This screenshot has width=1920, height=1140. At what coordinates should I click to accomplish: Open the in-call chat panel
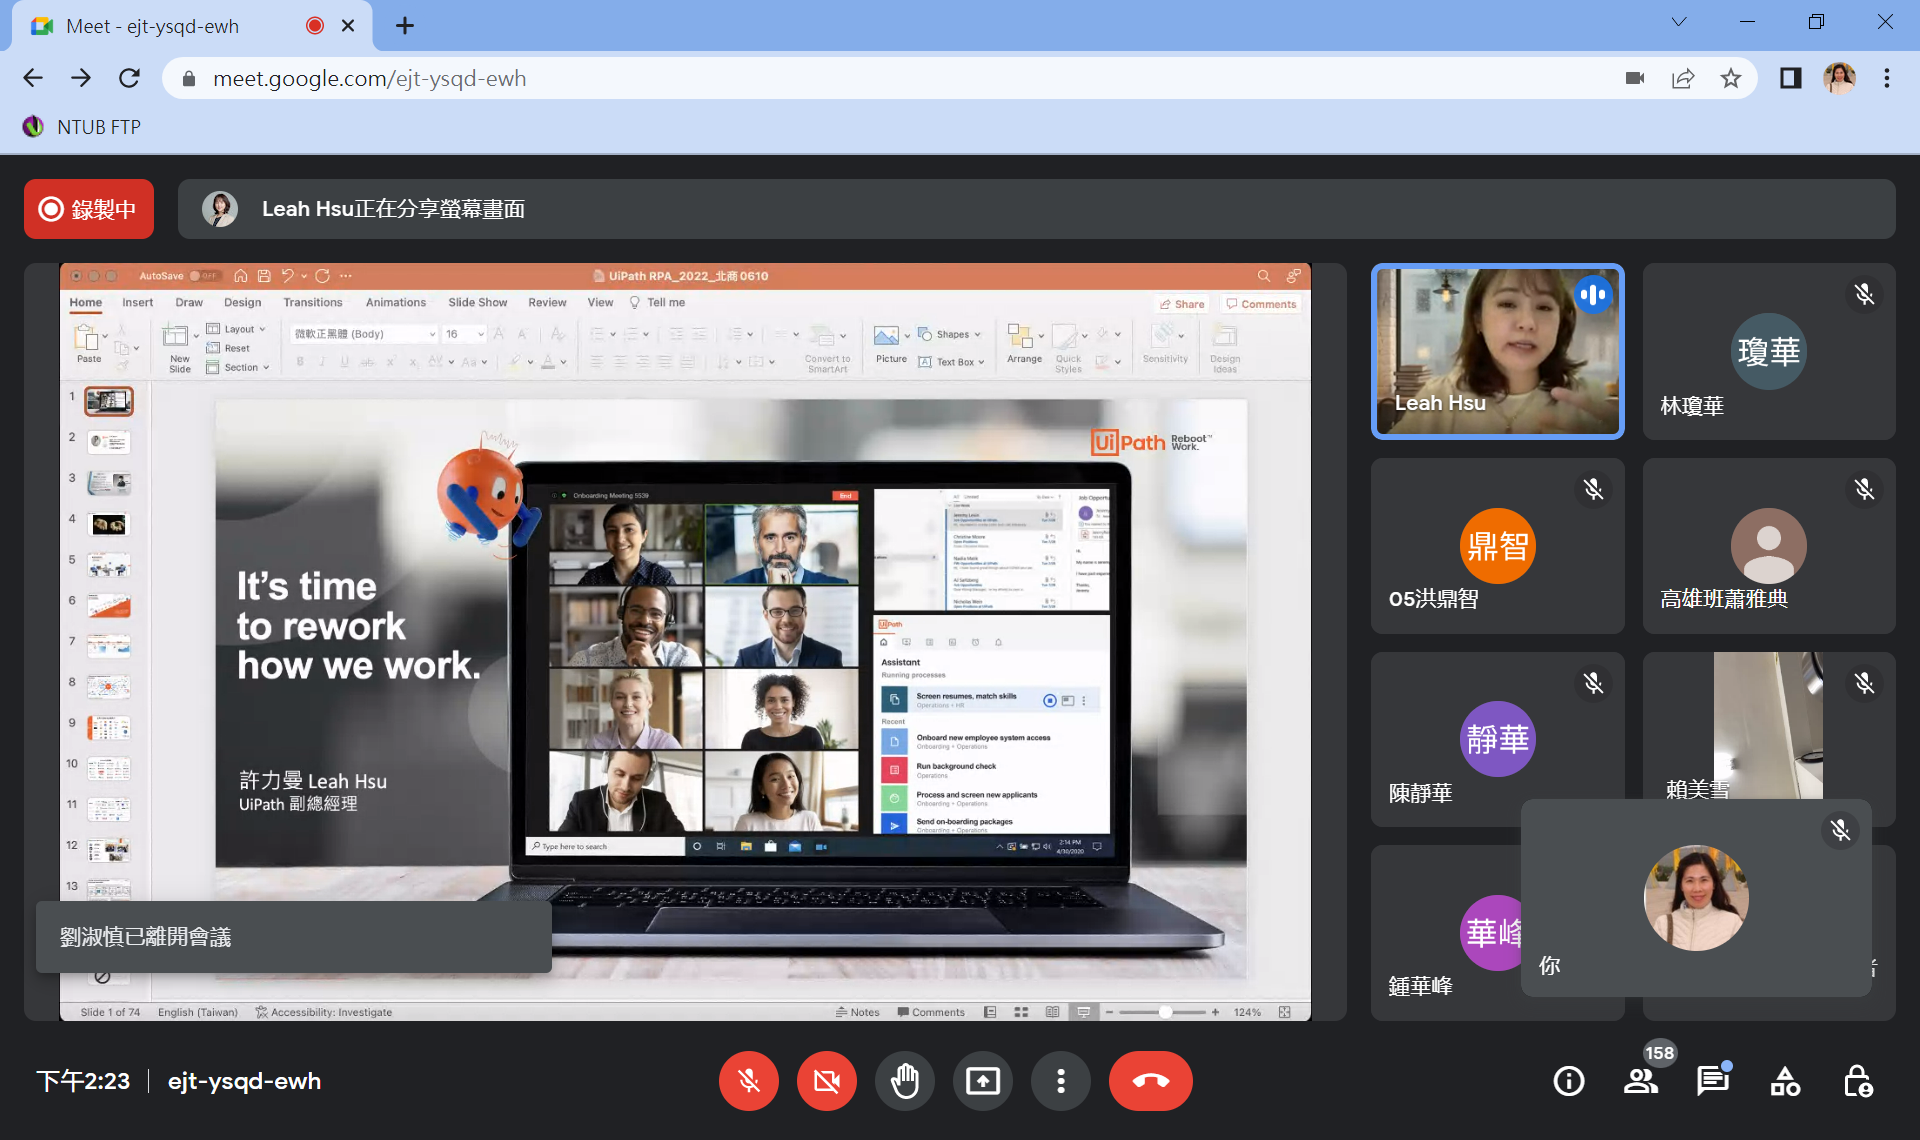[1713, 1081]
